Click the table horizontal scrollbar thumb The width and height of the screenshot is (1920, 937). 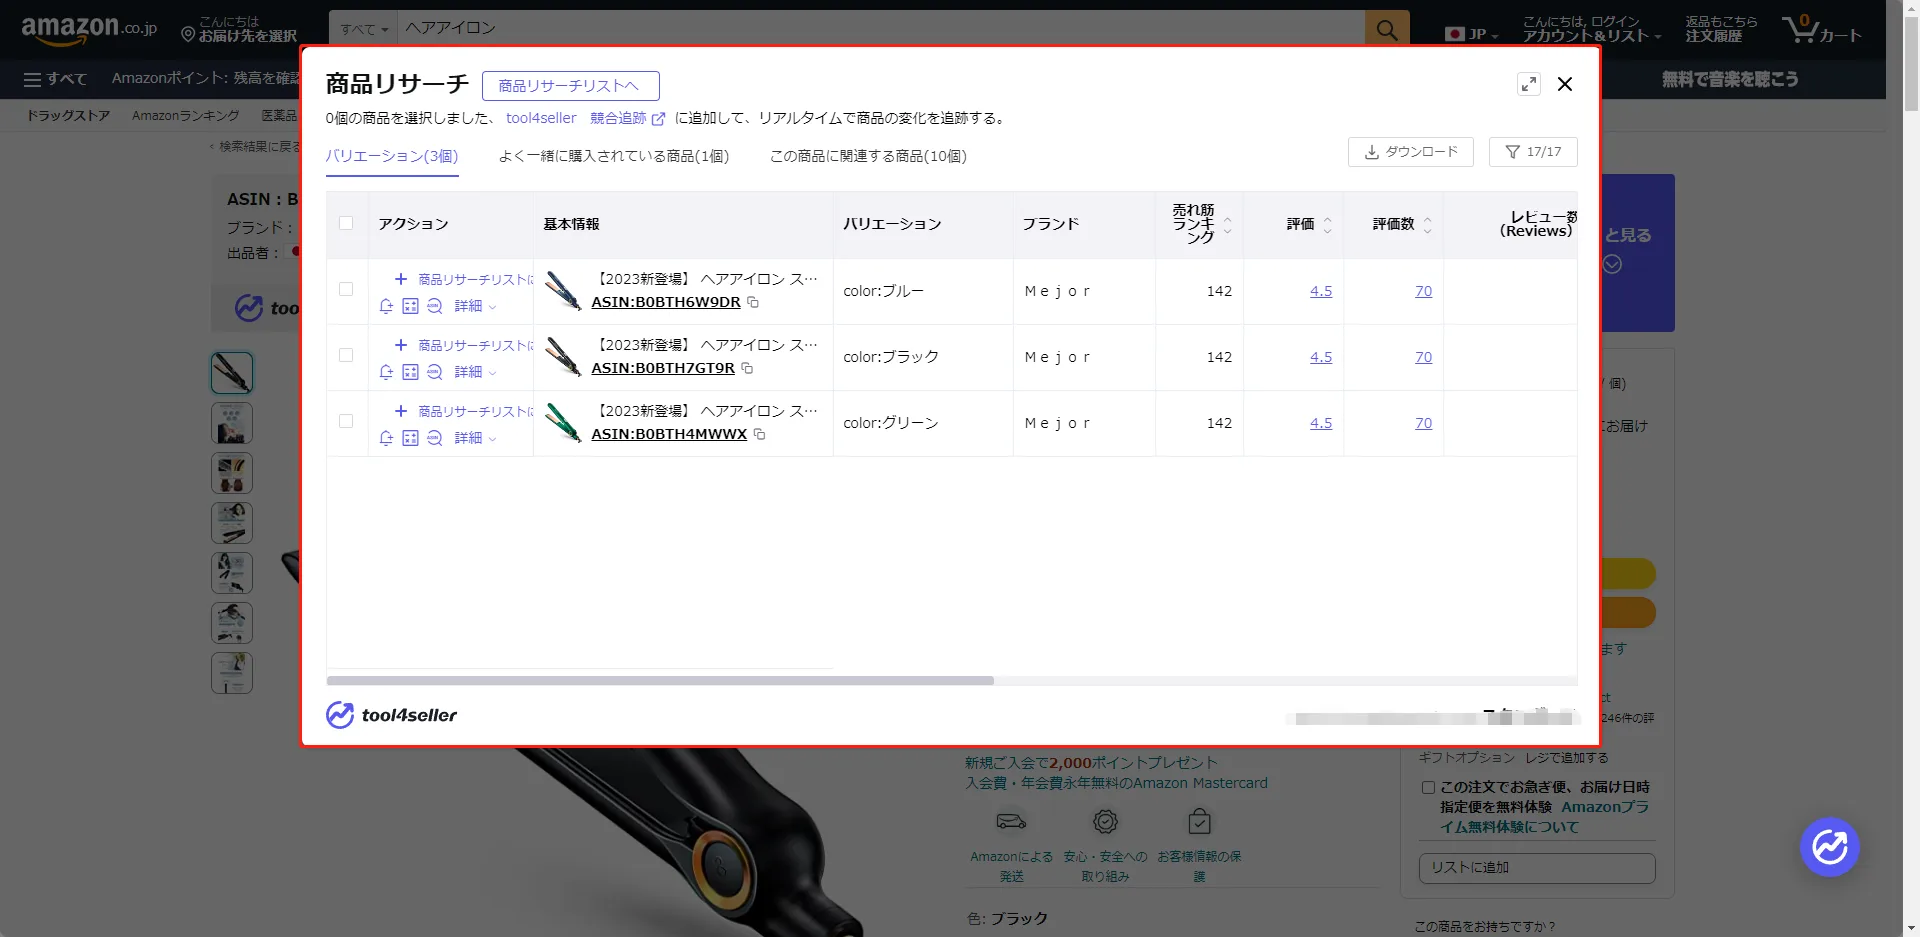660,681
